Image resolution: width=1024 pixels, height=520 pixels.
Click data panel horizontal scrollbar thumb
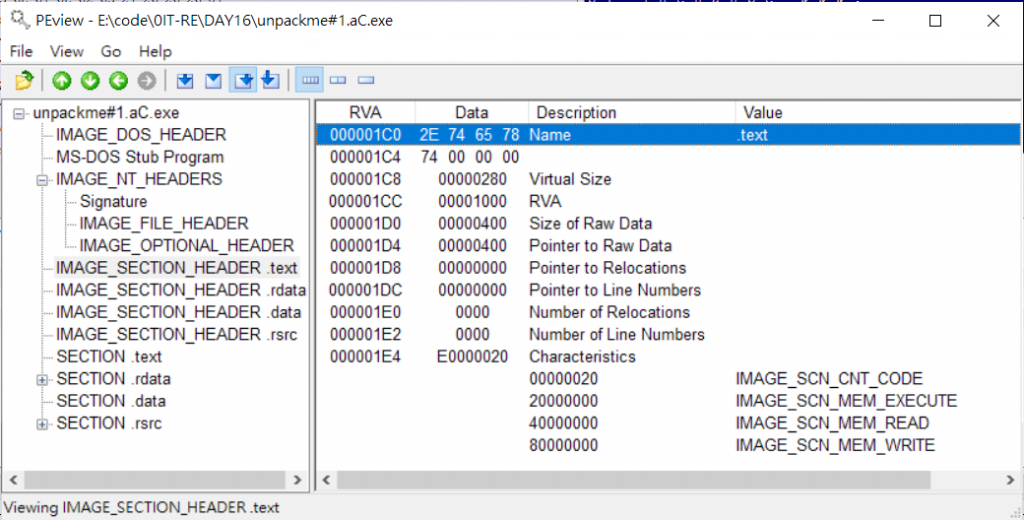point(633,480)
